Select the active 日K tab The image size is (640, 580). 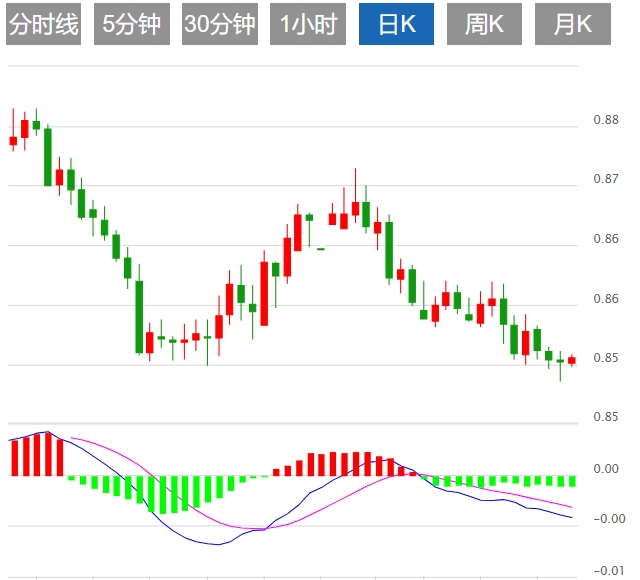397,25
